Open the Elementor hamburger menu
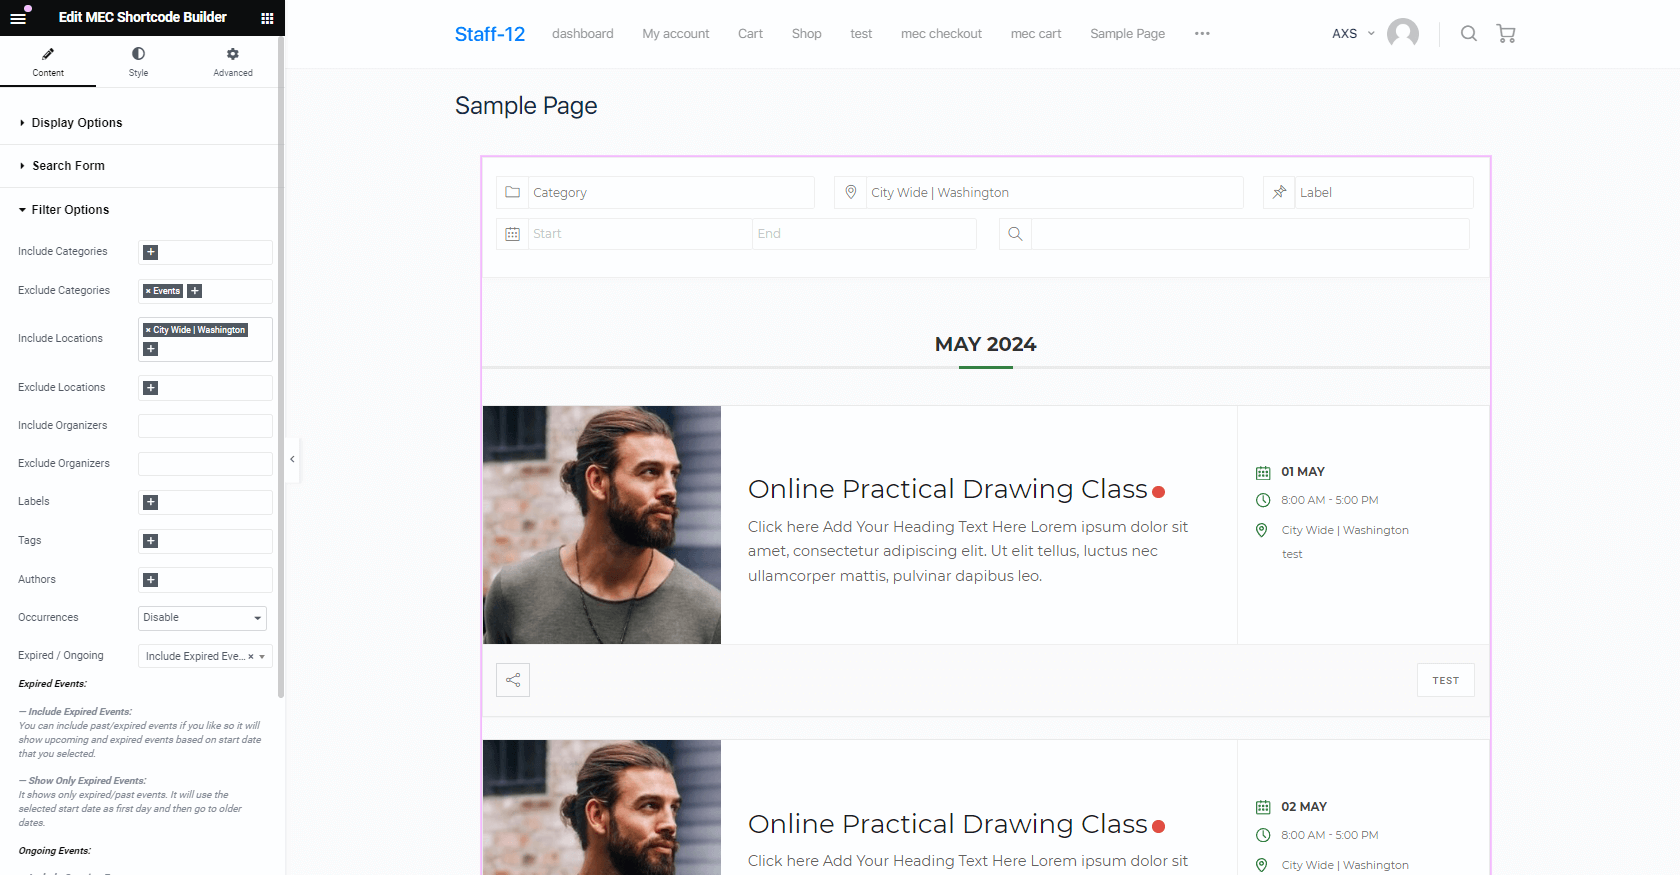The width and height of the screenshot is (1680, 875). (x=18, y=17)
